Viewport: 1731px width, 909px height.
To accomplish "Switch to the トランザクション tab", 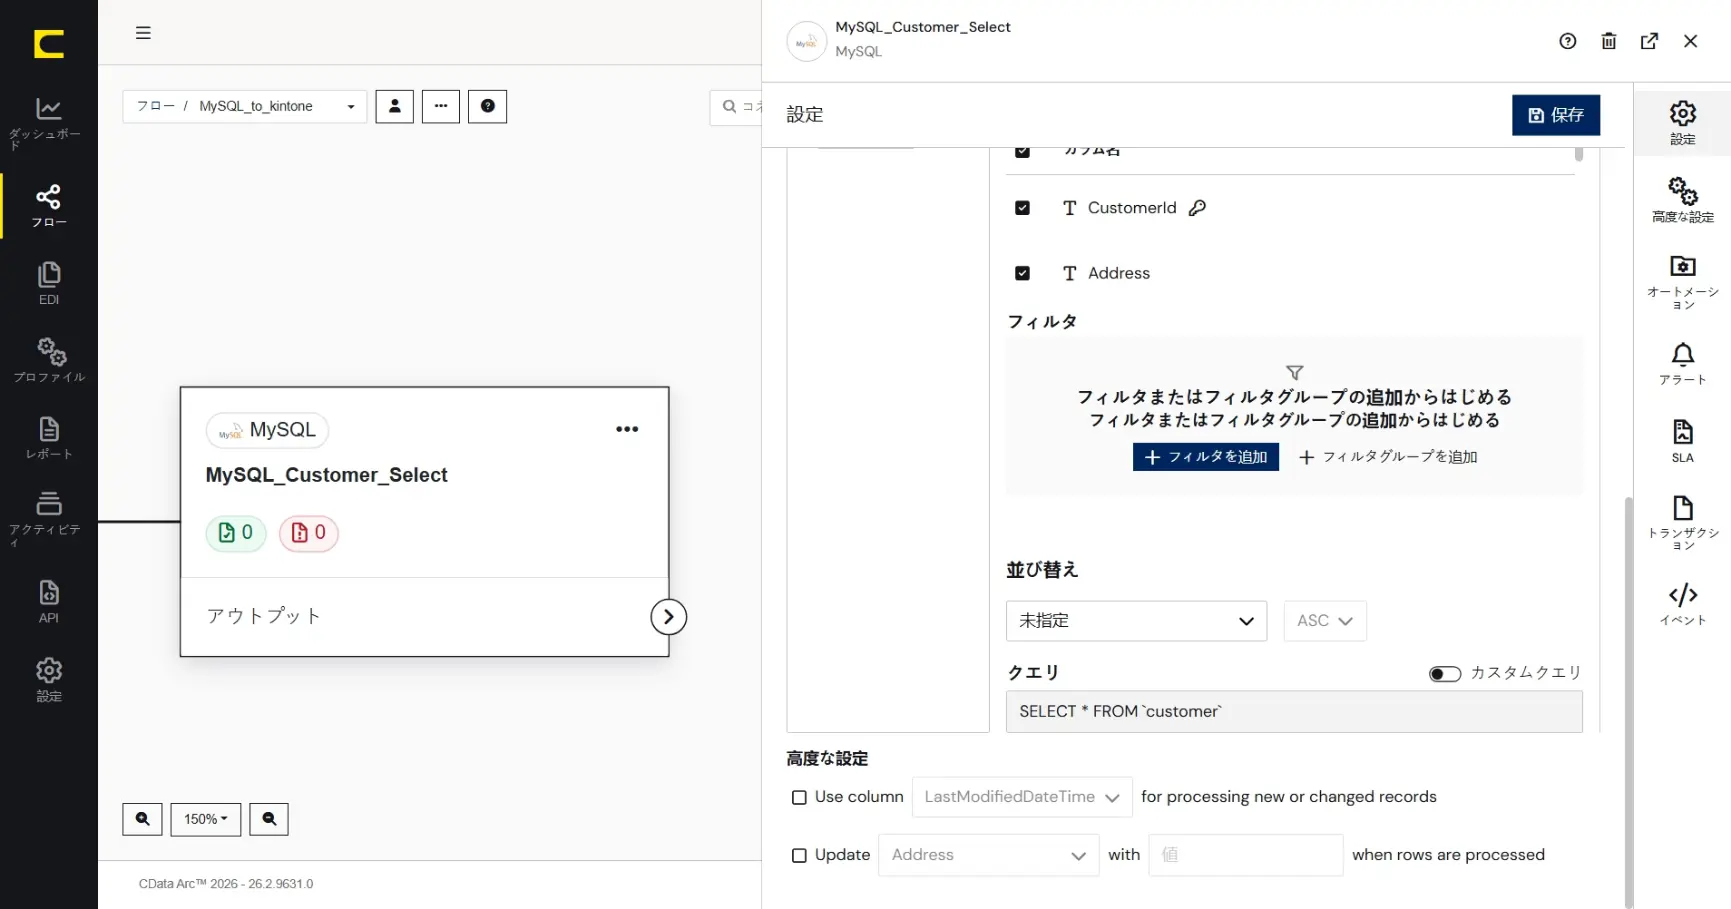I will pyautogui.click(x=1683, y=523).
